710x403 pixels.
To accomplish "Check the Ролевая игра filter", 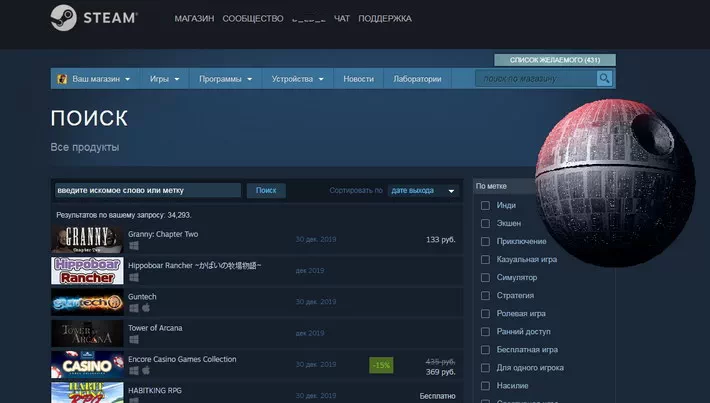I will [x=485, y=314].
